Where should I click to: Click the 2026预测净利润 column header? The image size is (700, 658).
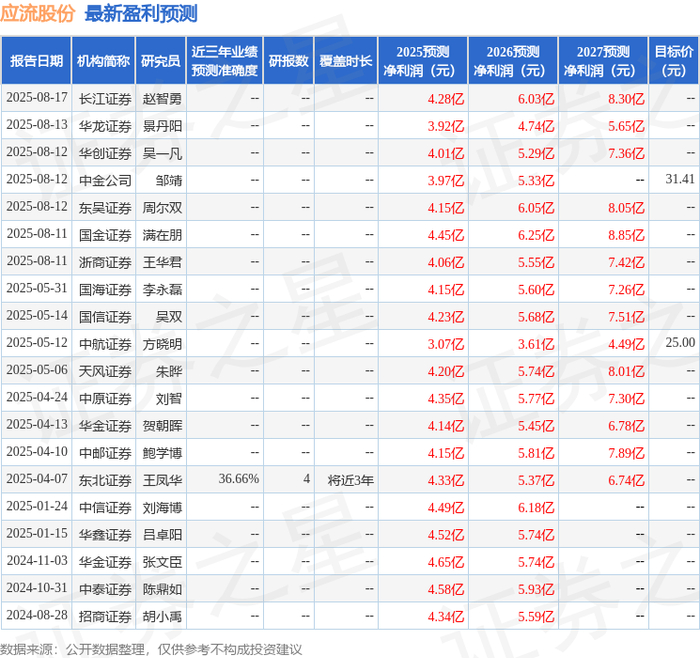513,61
